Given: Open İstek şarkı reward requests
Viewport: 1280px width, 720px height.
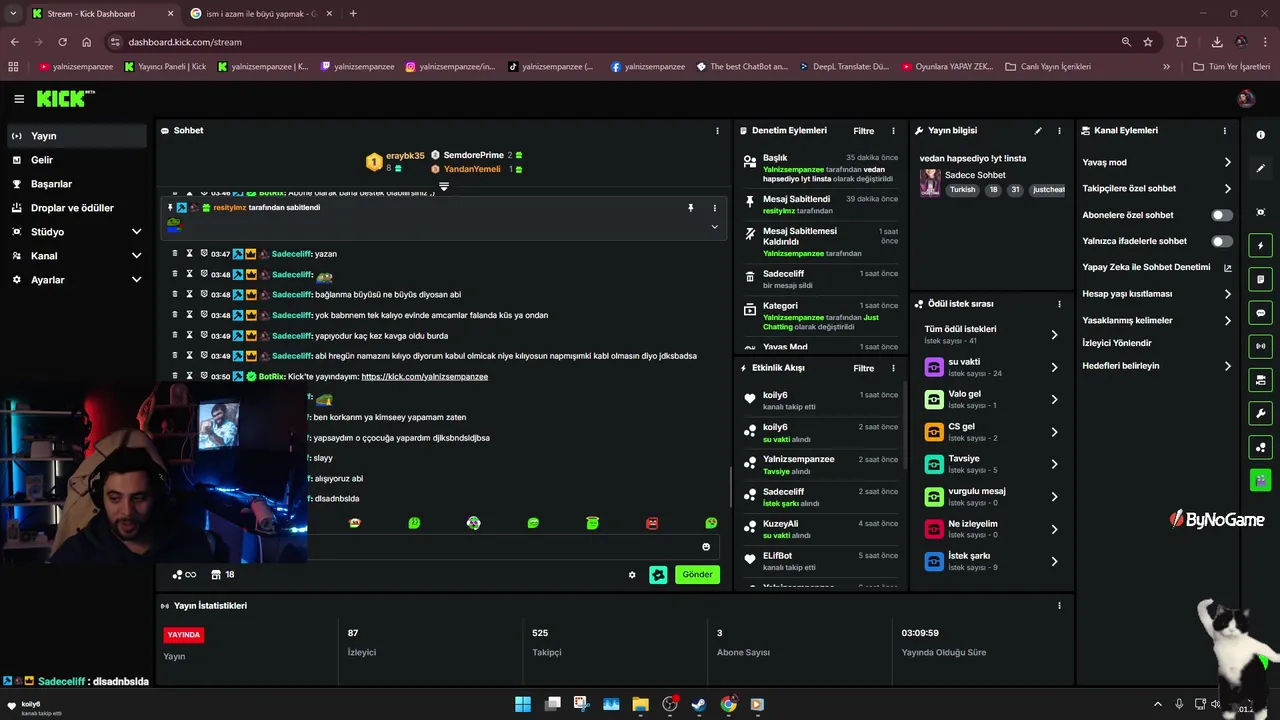Looking at the screenshot, I should coord(991,561).
